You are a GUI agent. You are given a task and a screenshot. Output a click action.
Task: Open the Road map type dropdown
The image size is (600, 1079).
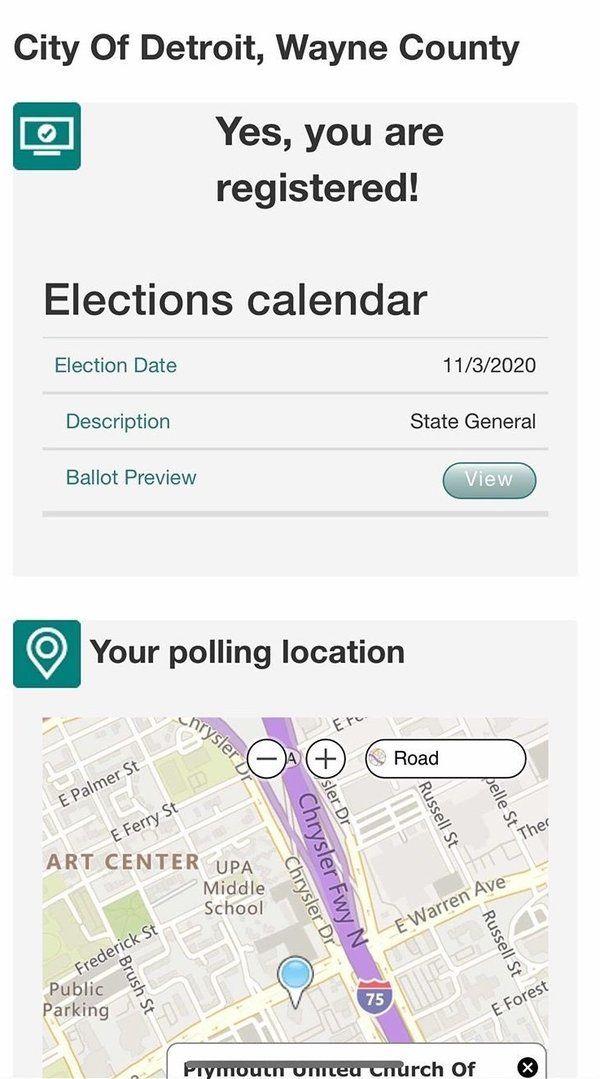click(446, 759)
